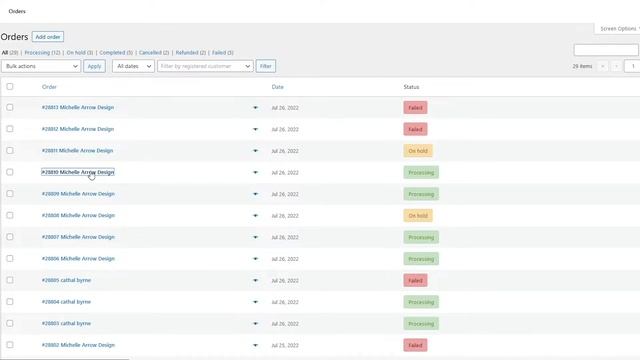Open preview arrow for order #28802
The height and width of the screenshot is (360, 640).
255,345
